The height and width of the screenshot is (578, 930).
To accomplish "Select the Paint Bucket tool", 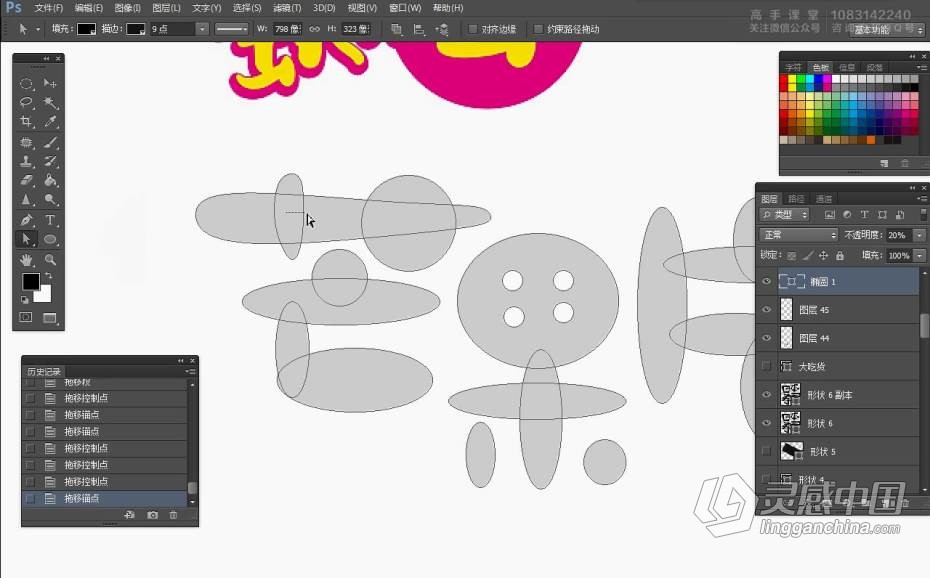I will tap(50, 180).
